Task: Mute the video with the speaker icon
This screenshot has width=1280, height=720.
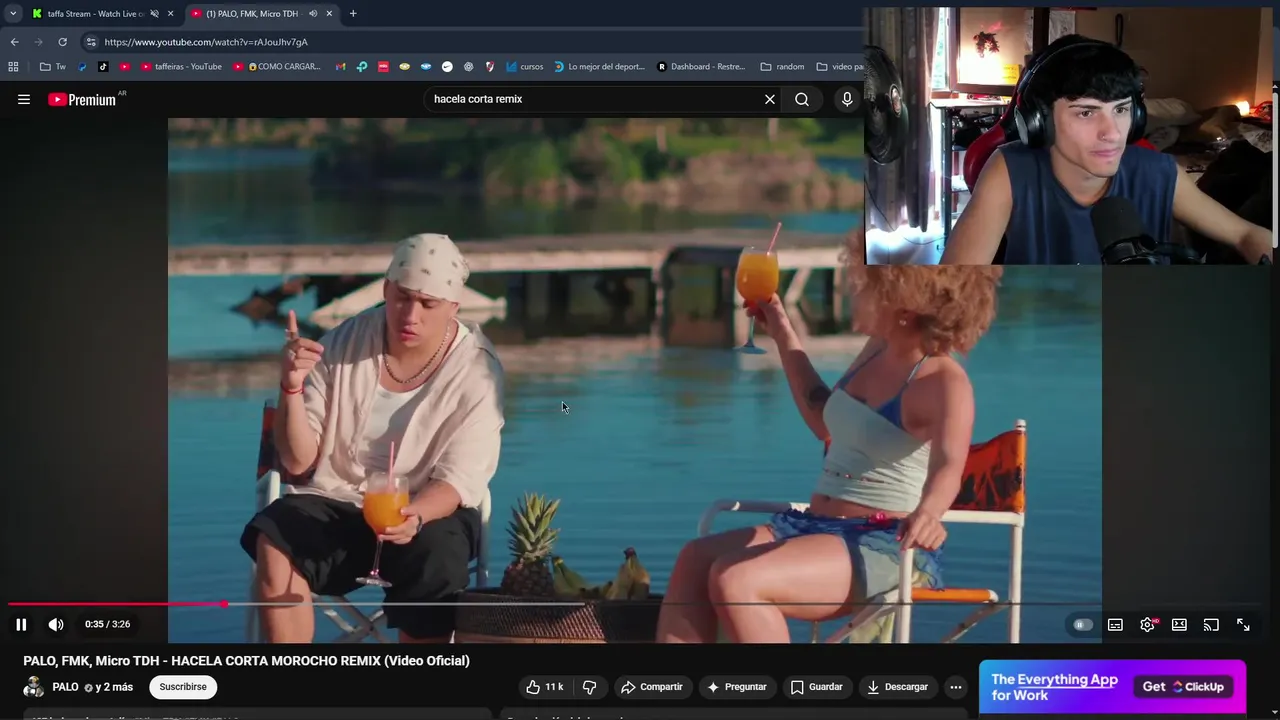Action: click(56, 624)
